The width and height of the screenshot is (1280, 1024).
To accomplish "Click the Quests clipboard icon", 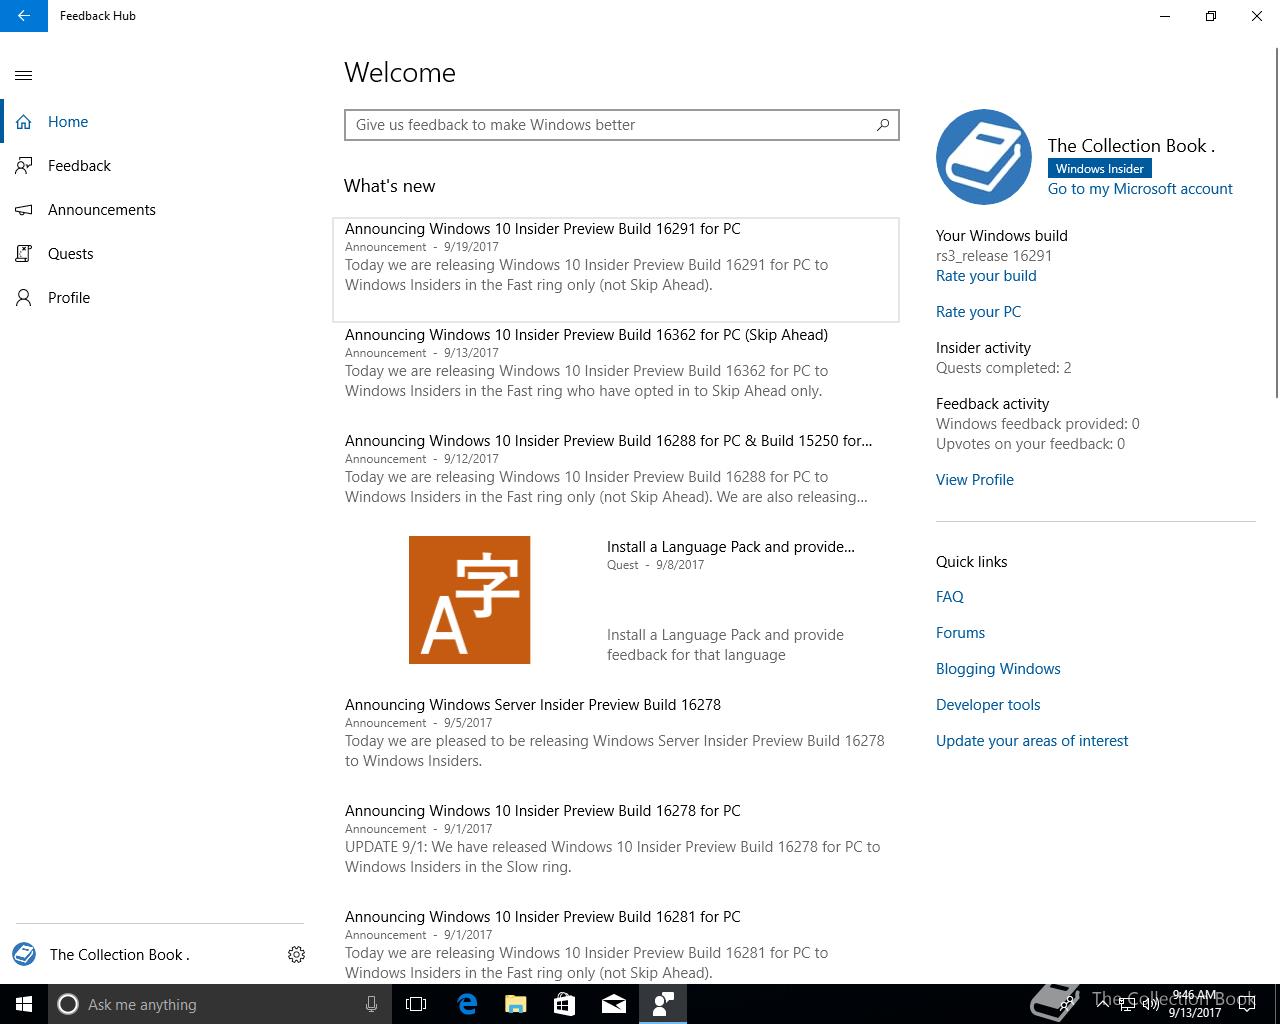I will 24,254.
